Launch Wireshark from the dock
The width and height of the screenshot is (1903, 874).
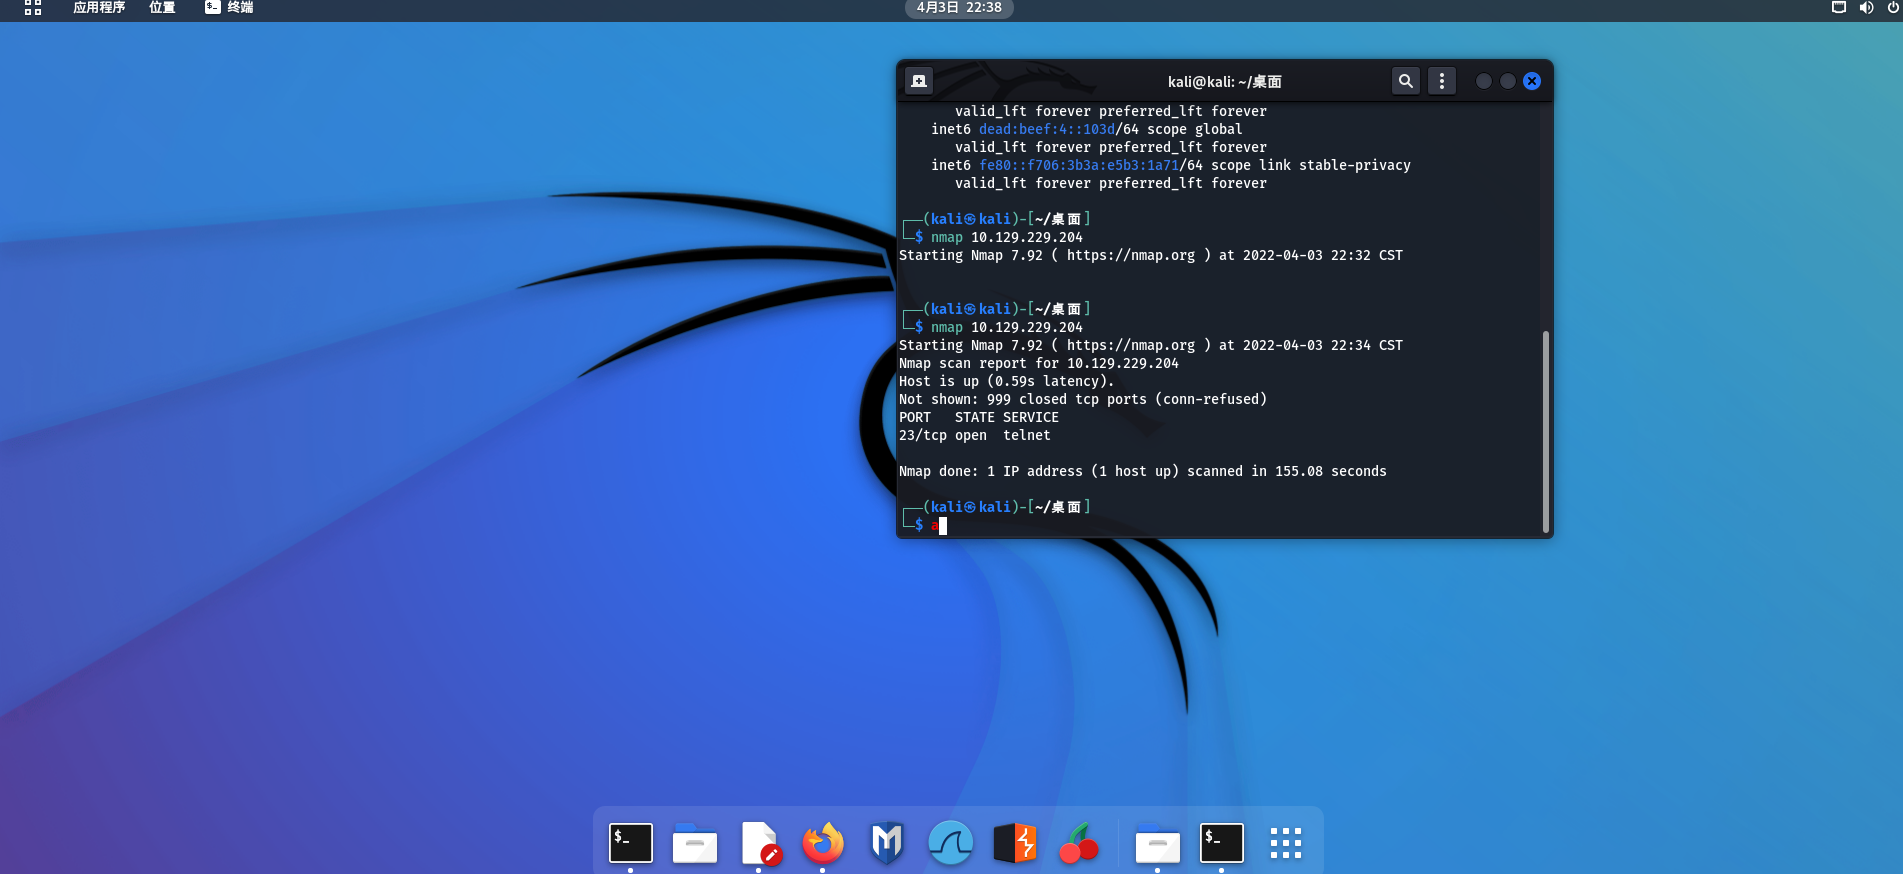[951, 843]
